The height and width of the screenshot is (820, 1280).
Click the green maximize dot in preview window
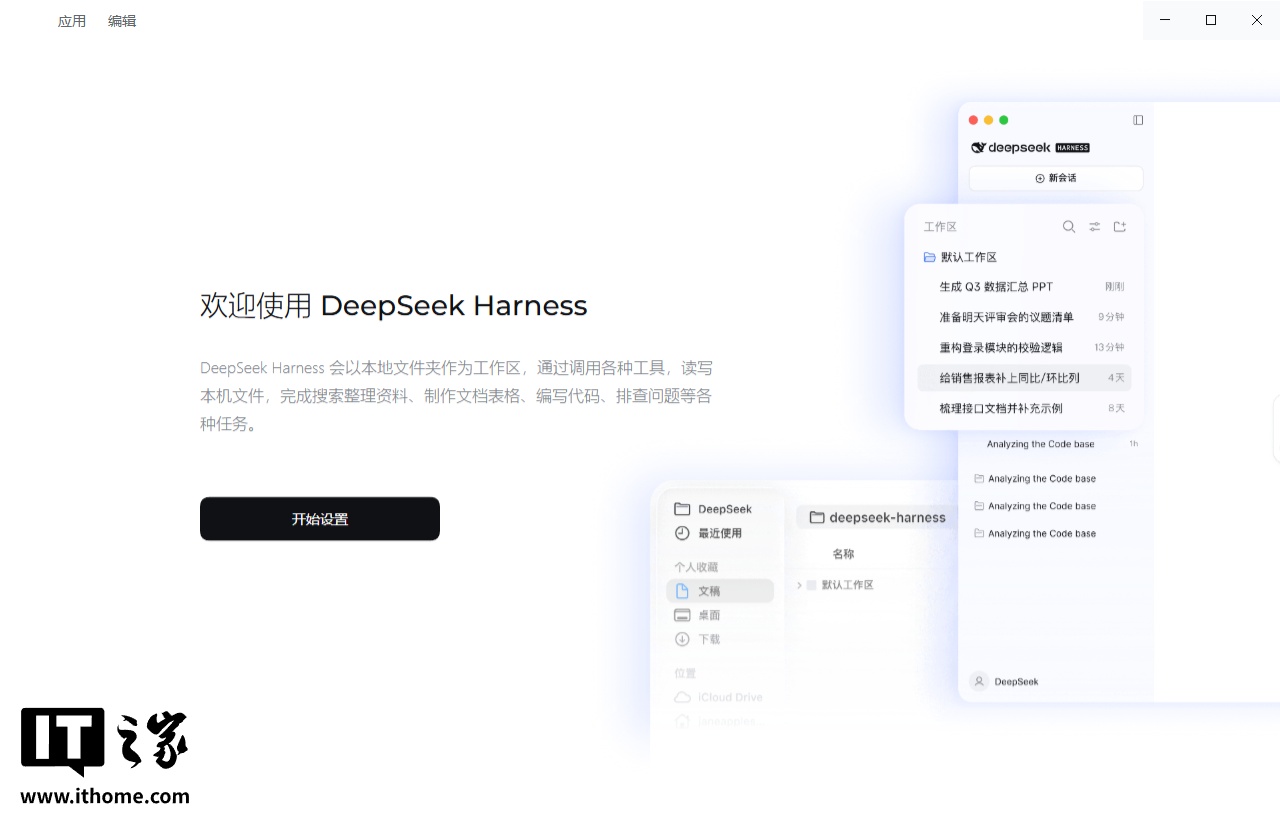[1004, 120]
